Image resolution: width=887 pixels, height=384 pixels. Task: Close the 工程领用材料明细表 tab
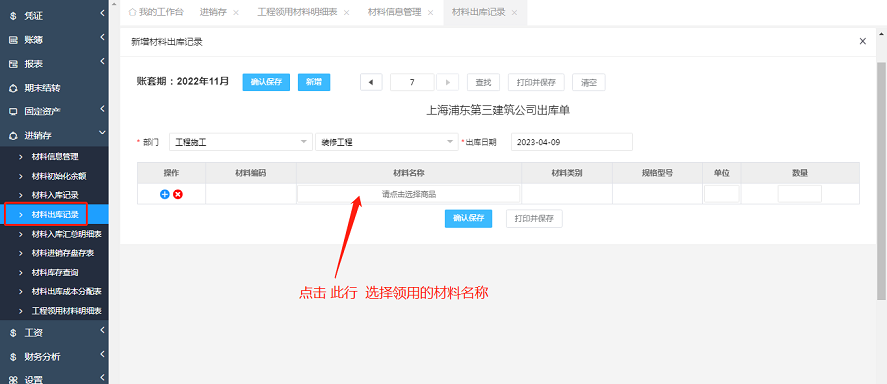pos(346,12)
